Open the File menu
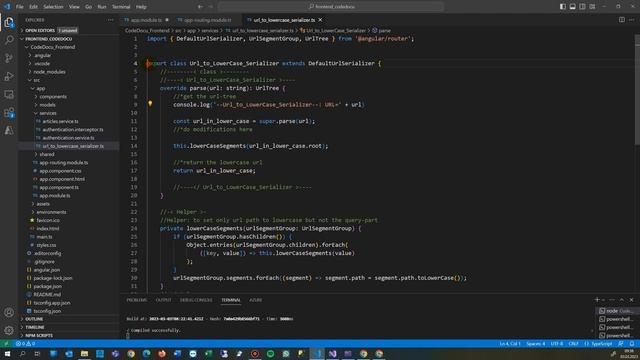 (20, 7)
